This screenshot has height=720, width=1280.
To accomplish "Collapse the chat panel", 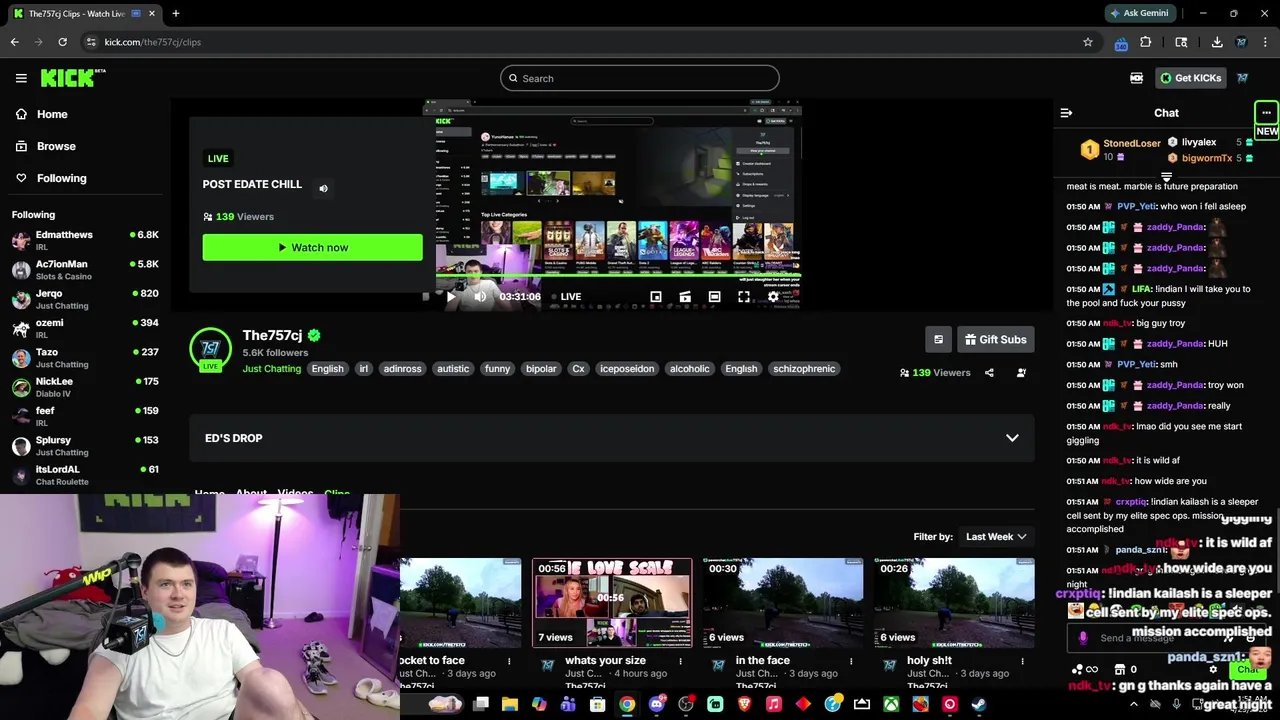I will point(1066,113).
